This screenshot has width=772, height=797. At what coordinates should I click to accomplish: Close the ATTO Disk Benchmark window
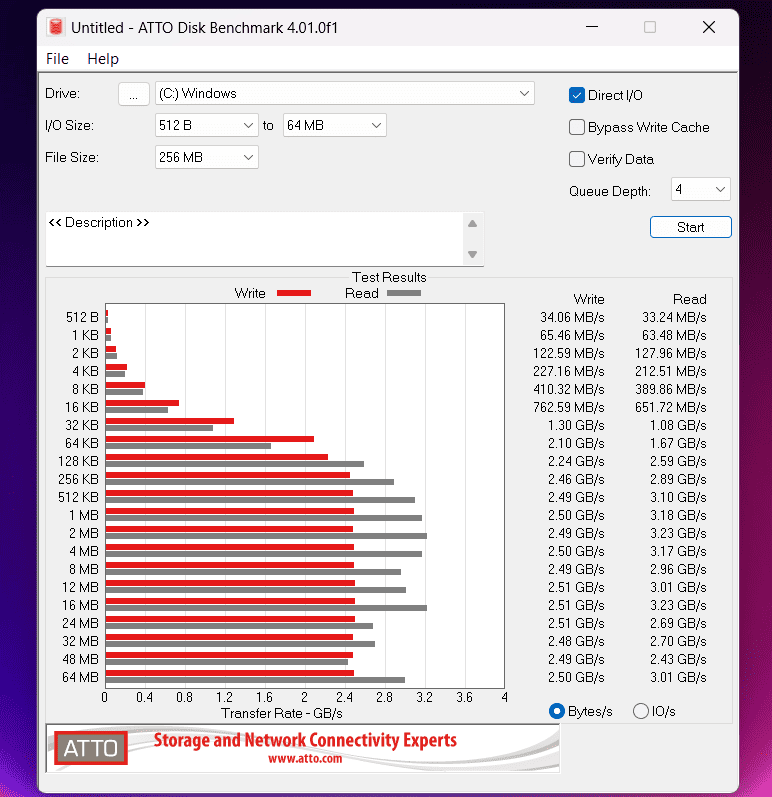coord(709,27)
